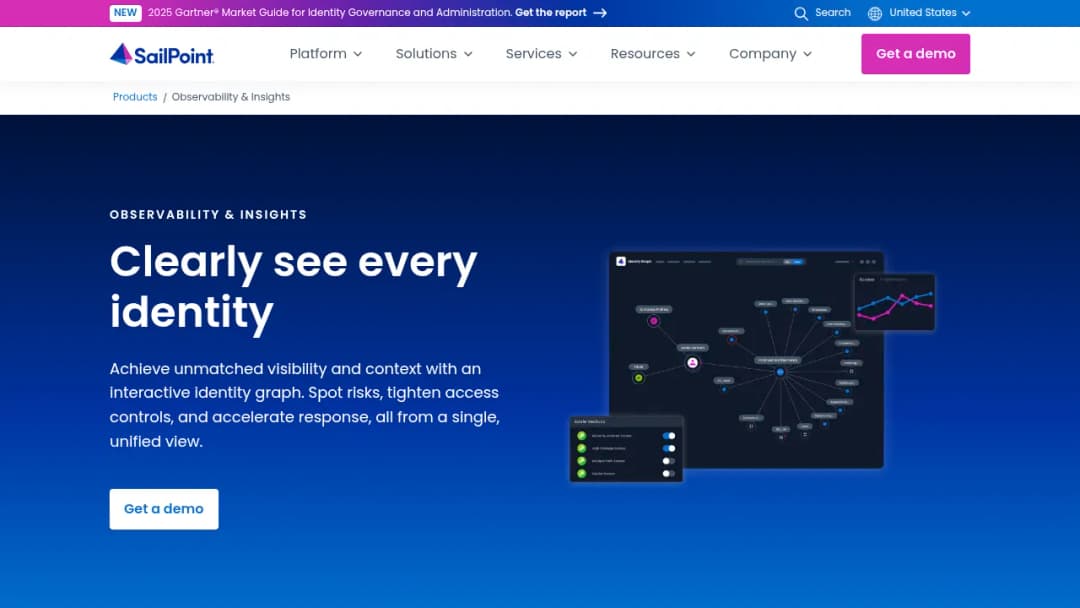Image resolution: width=1080 pixels, height=608 pixels.
Task: Open the United States region selector
Action: click(x=919, y=13)
